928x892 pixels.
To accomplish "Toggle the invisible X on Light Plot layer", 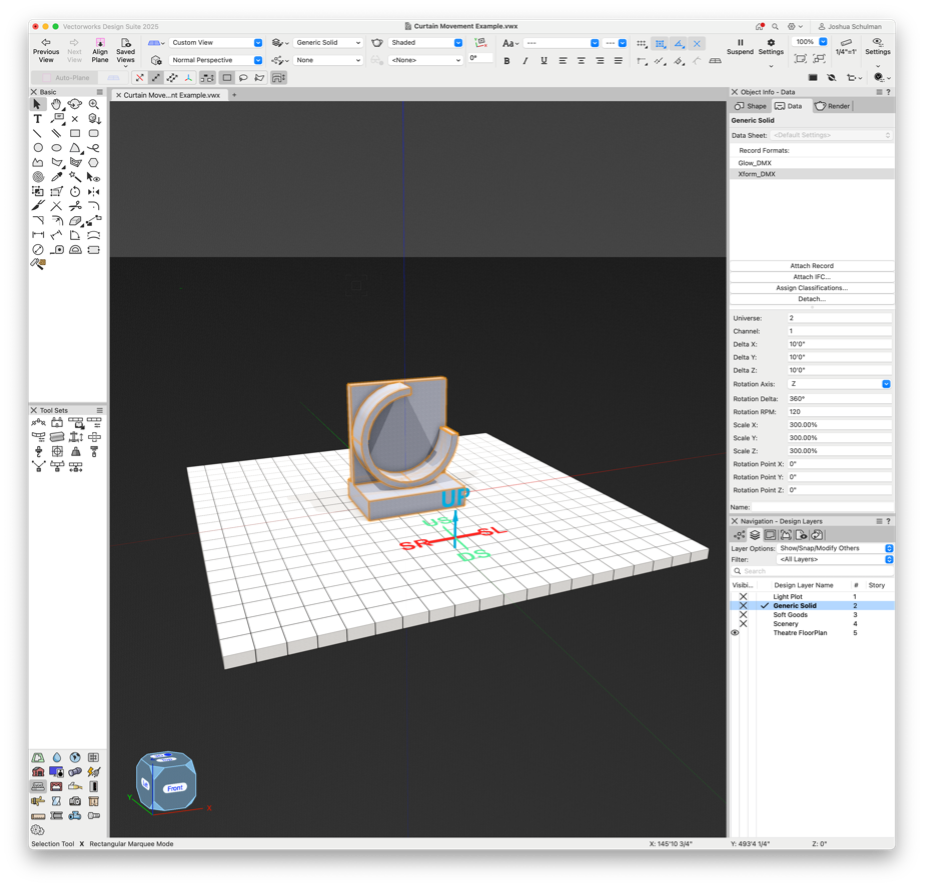I will coord(743,597).
